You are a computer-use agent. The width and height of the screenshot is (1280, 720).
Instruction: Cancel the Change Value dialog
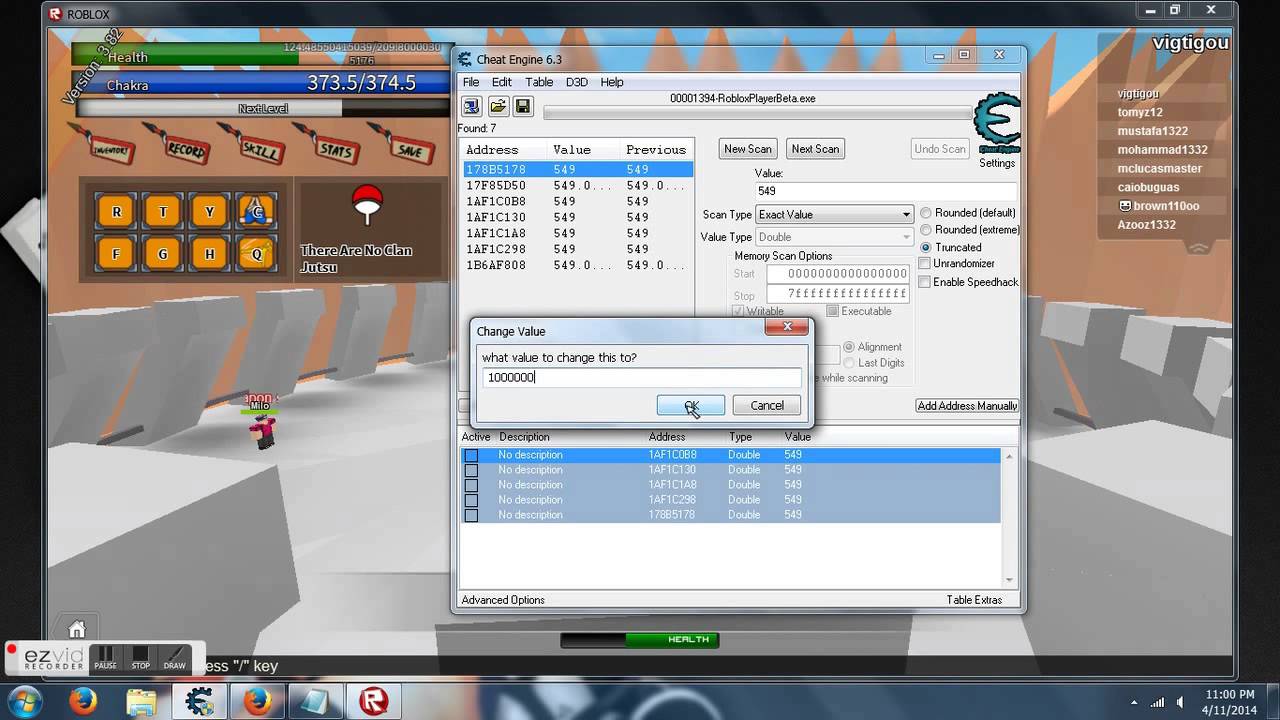click(x=767, y=405)
